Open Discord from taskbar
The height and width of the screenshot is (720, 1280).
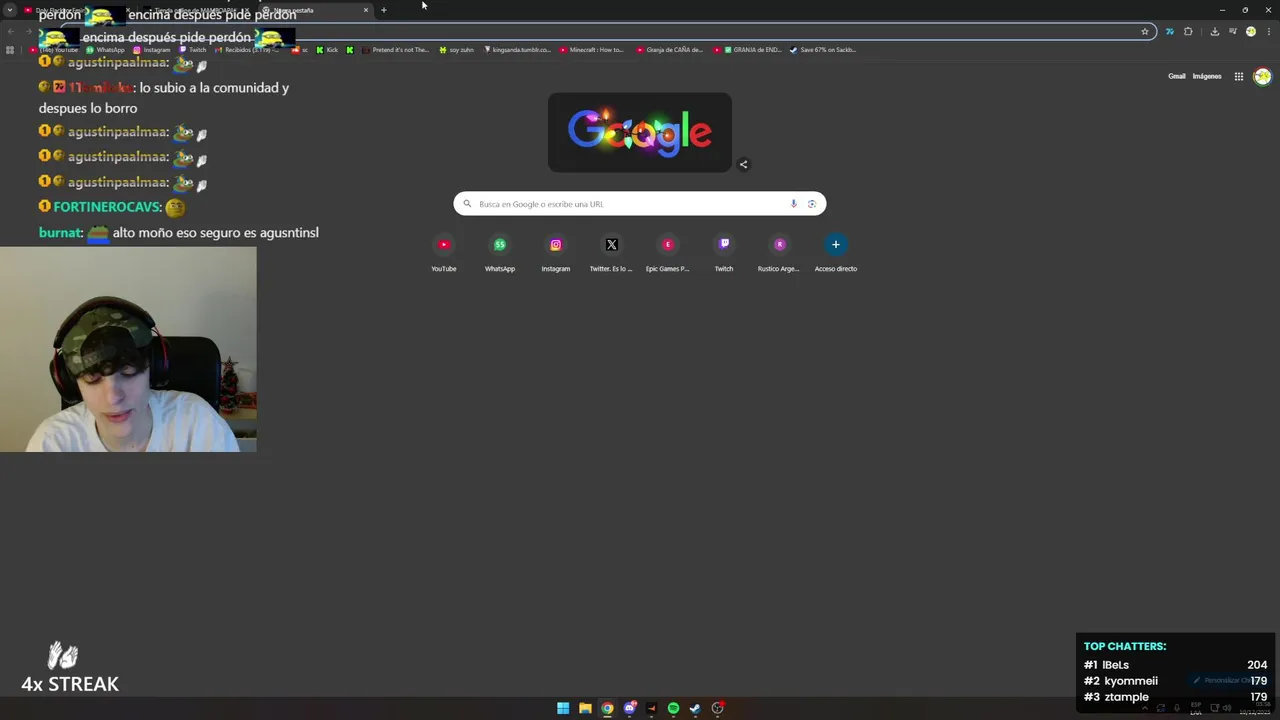pos(629,708)
